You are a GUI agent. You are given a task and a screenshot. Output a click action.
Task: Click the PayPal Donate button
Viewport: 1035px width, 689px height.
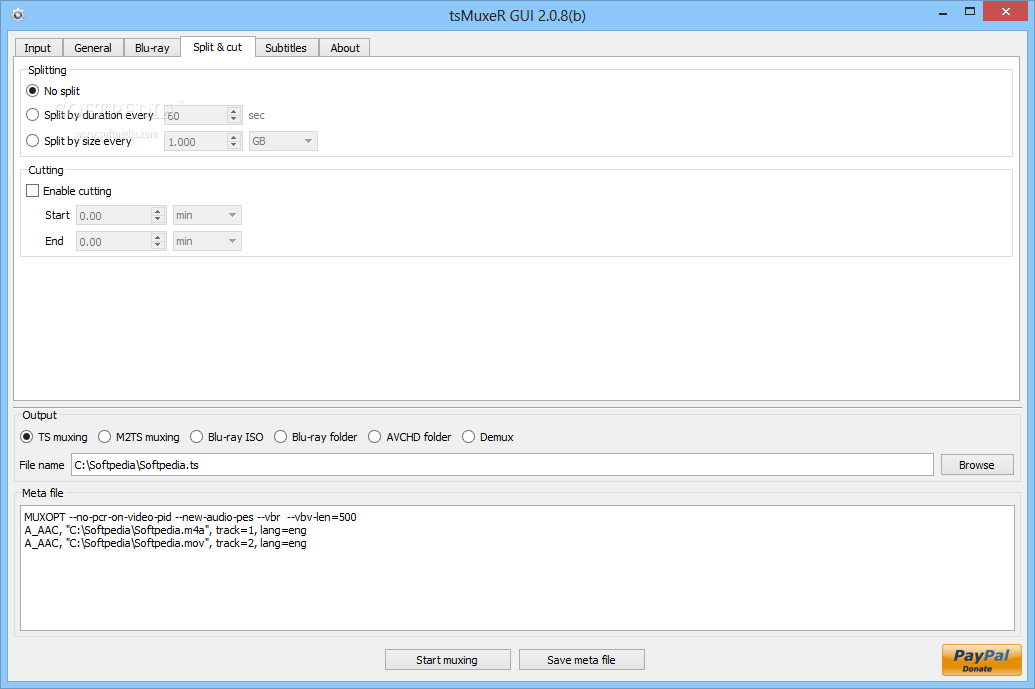tap(982, 660)
